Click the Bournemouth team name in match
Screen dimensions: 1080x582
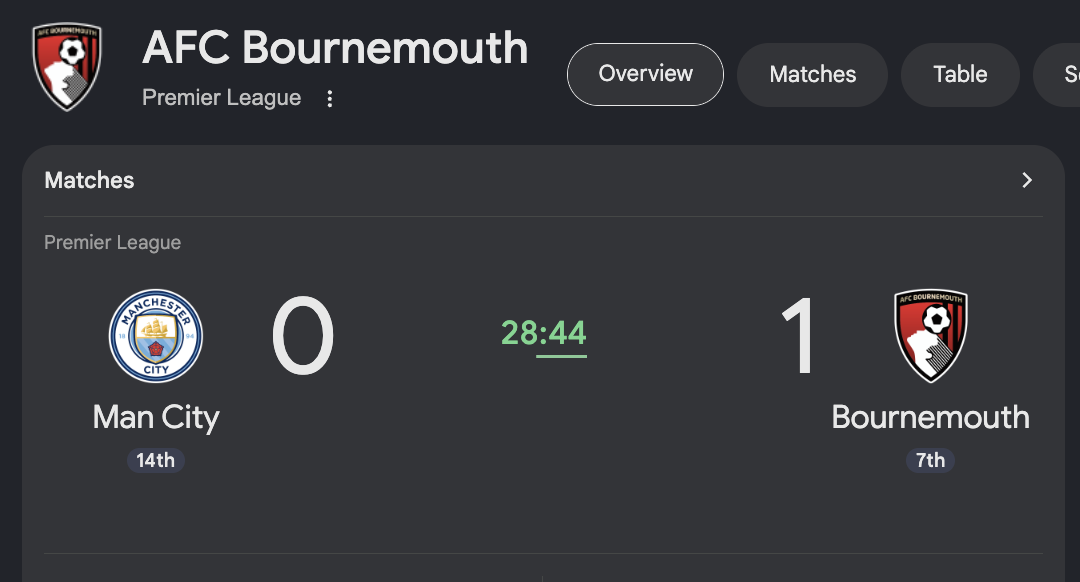931,417
